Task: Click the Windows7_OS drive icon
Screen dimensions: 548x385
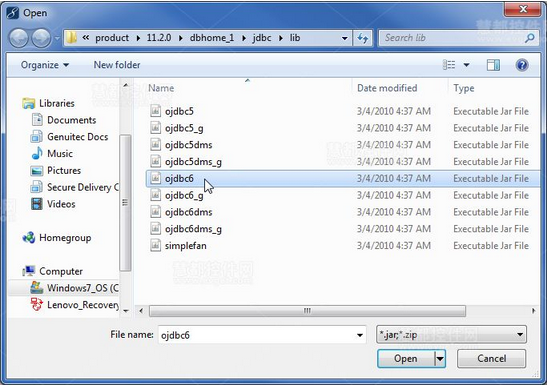Action: (37, 288)
